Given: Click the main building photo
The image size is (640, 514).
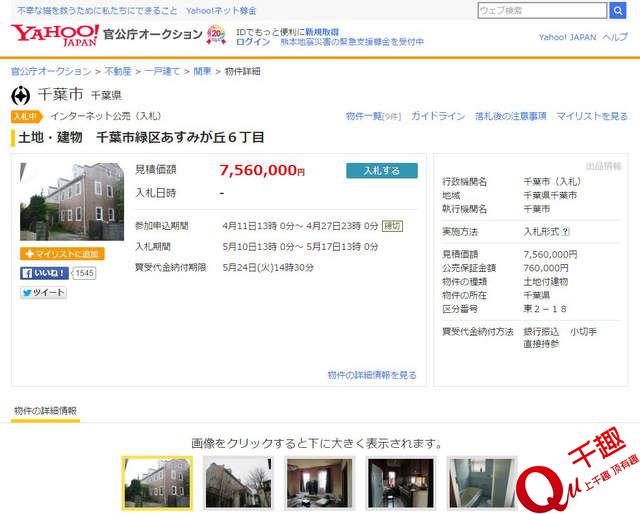Looking at the screenshot, I should (72, 202).
